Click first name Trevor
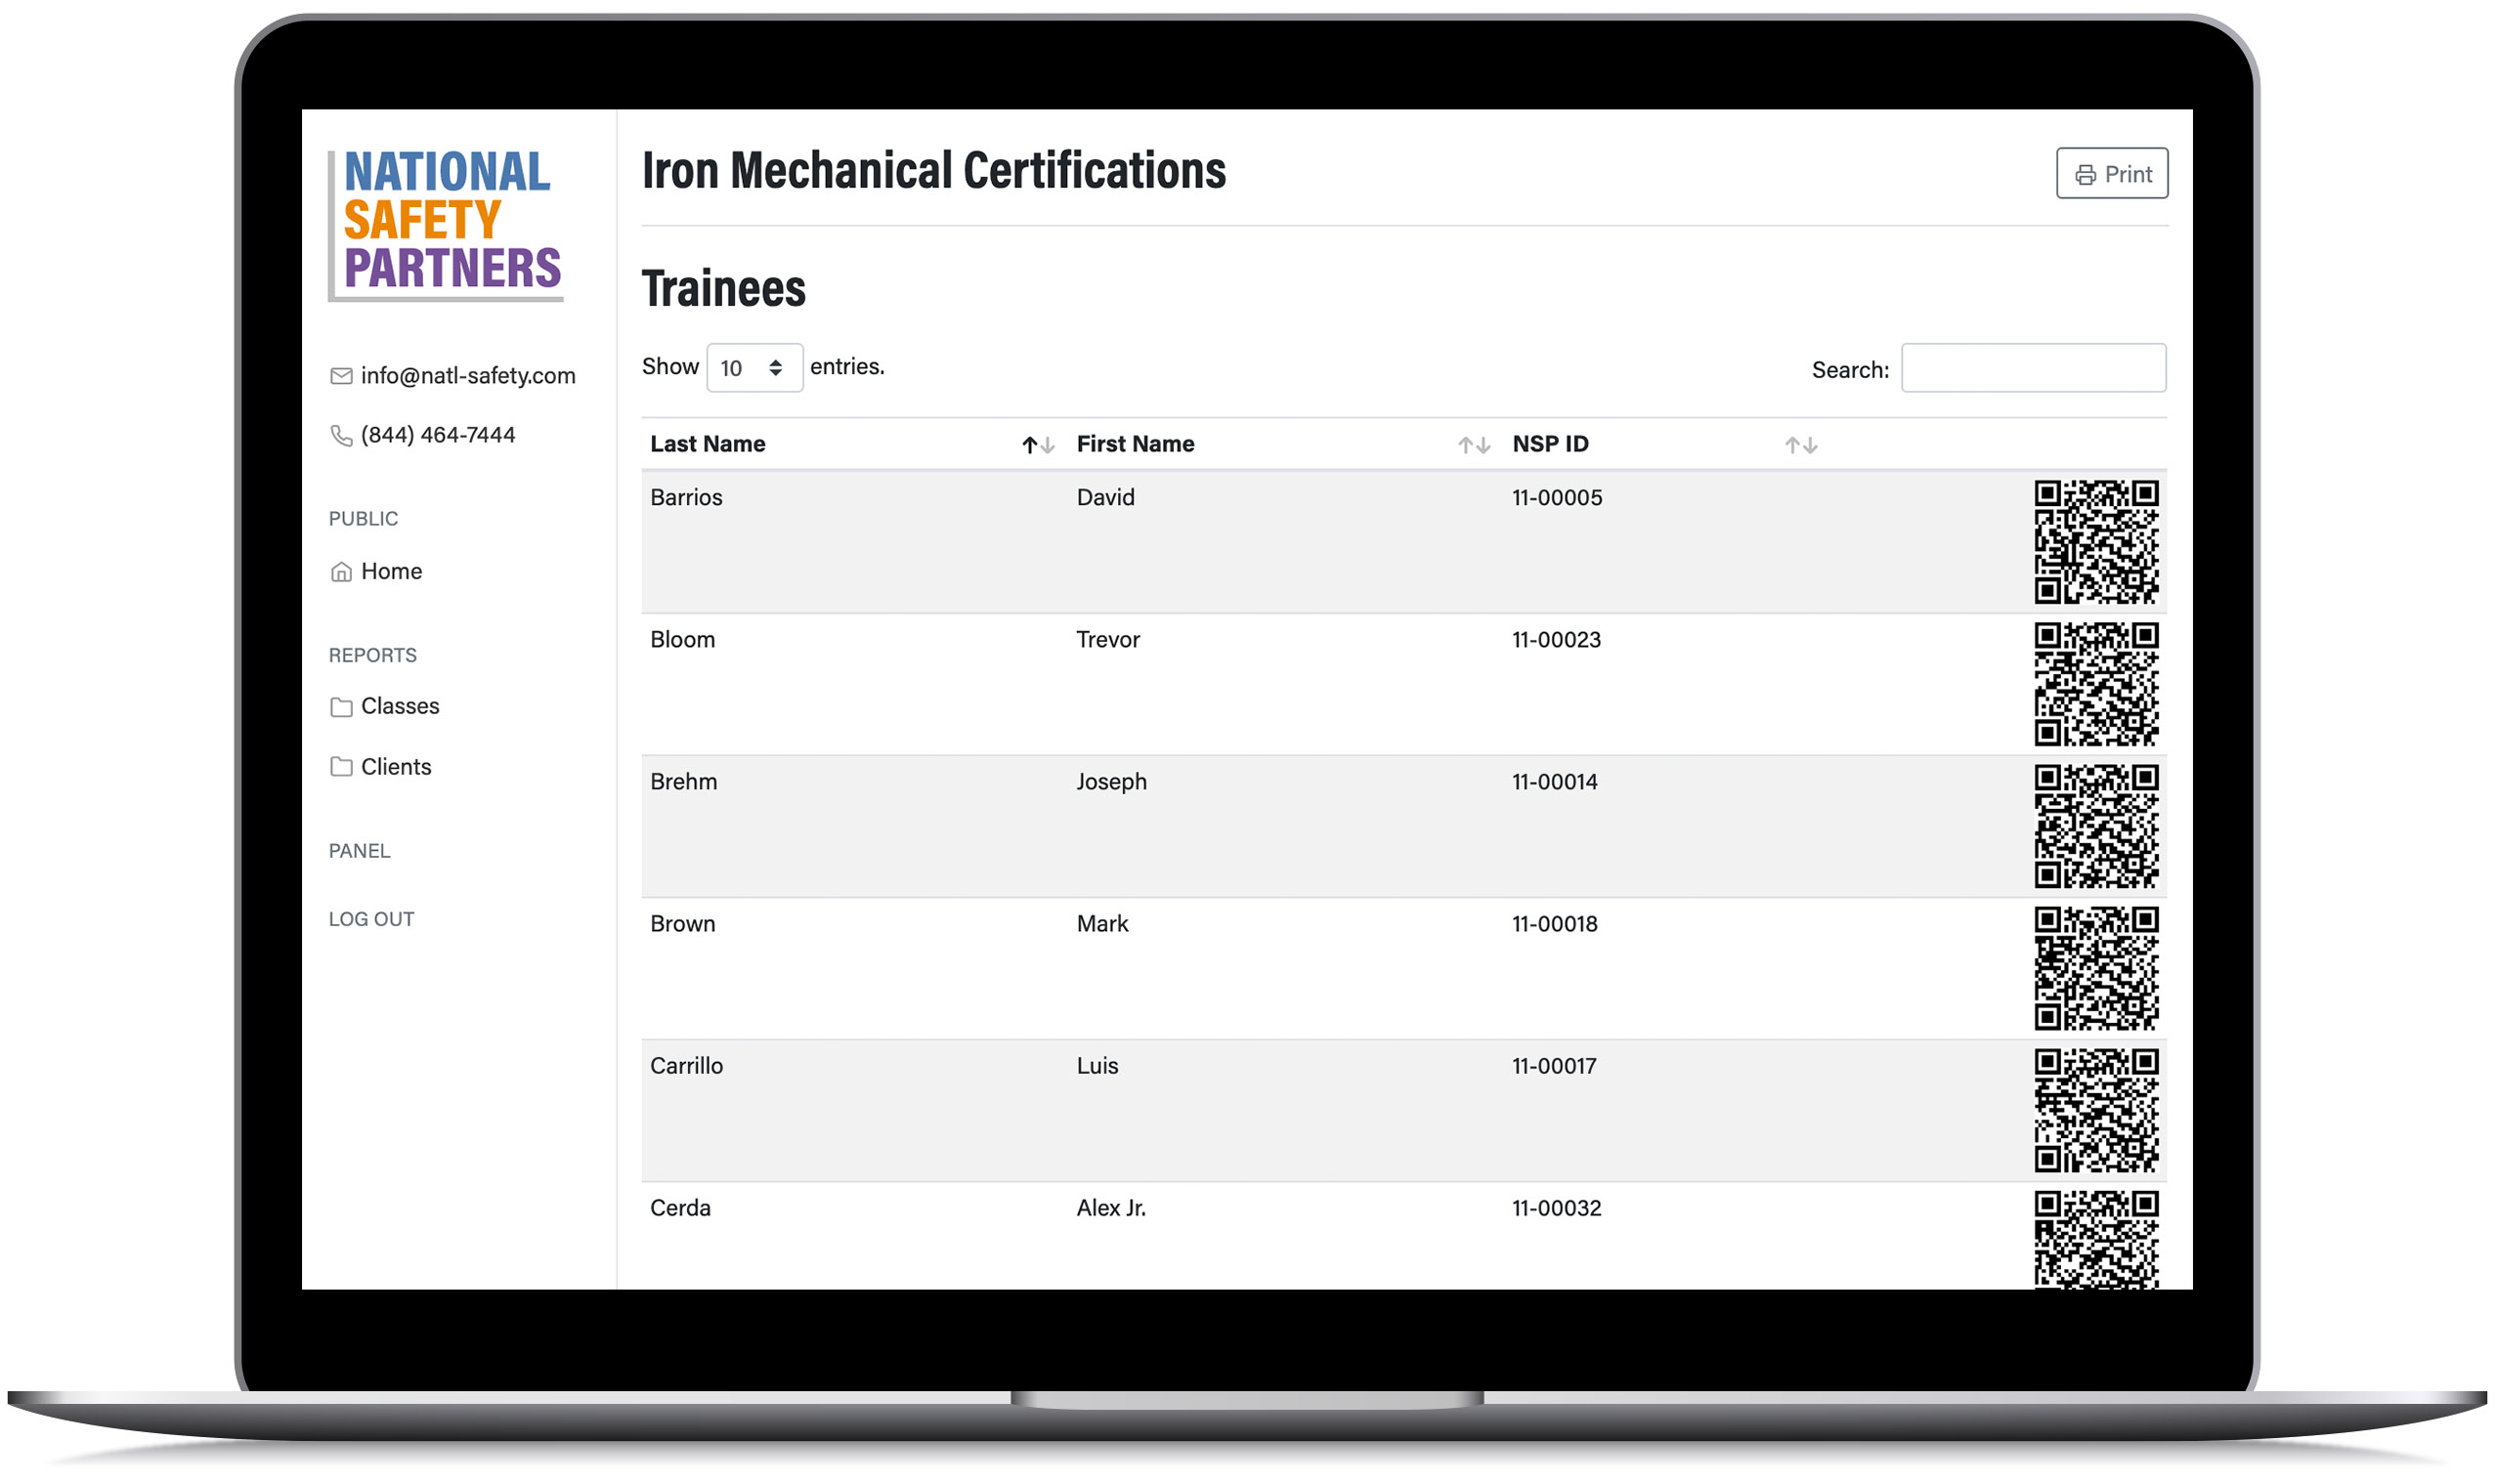 [1108, 639]
